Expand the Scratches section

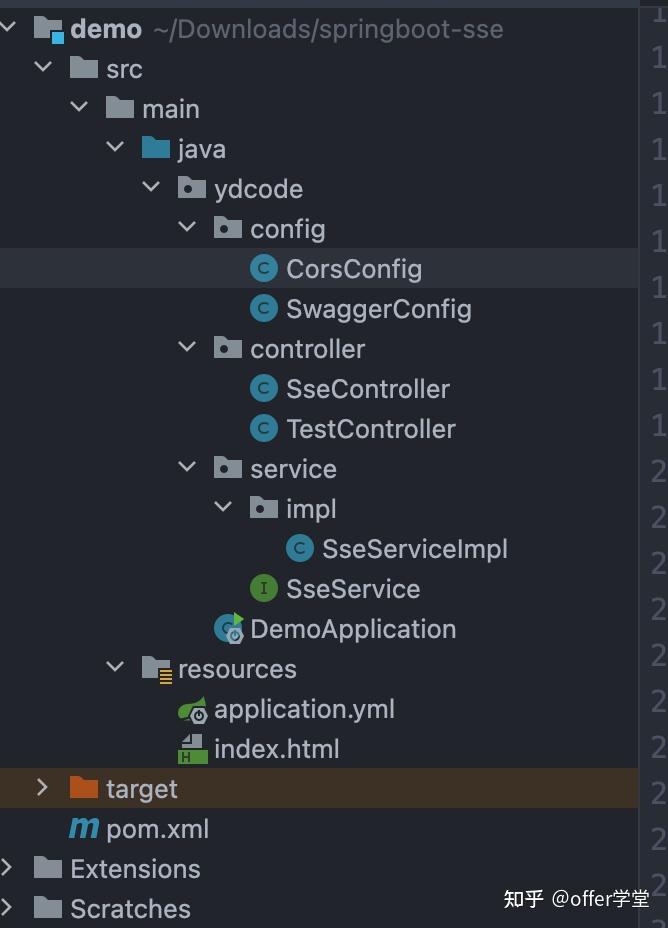(x=8, y=908)
